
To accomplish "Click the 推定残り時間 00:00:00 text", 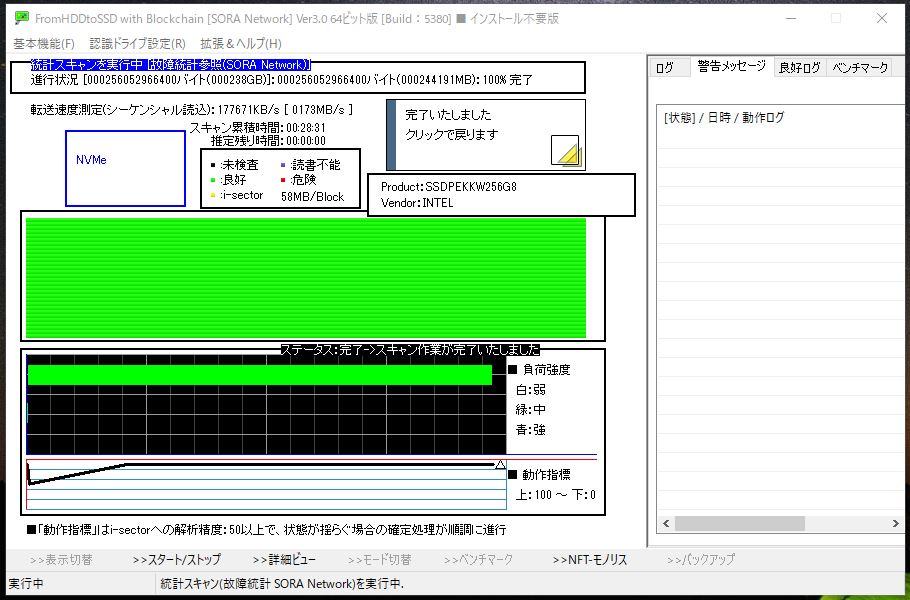I will 268,140.
